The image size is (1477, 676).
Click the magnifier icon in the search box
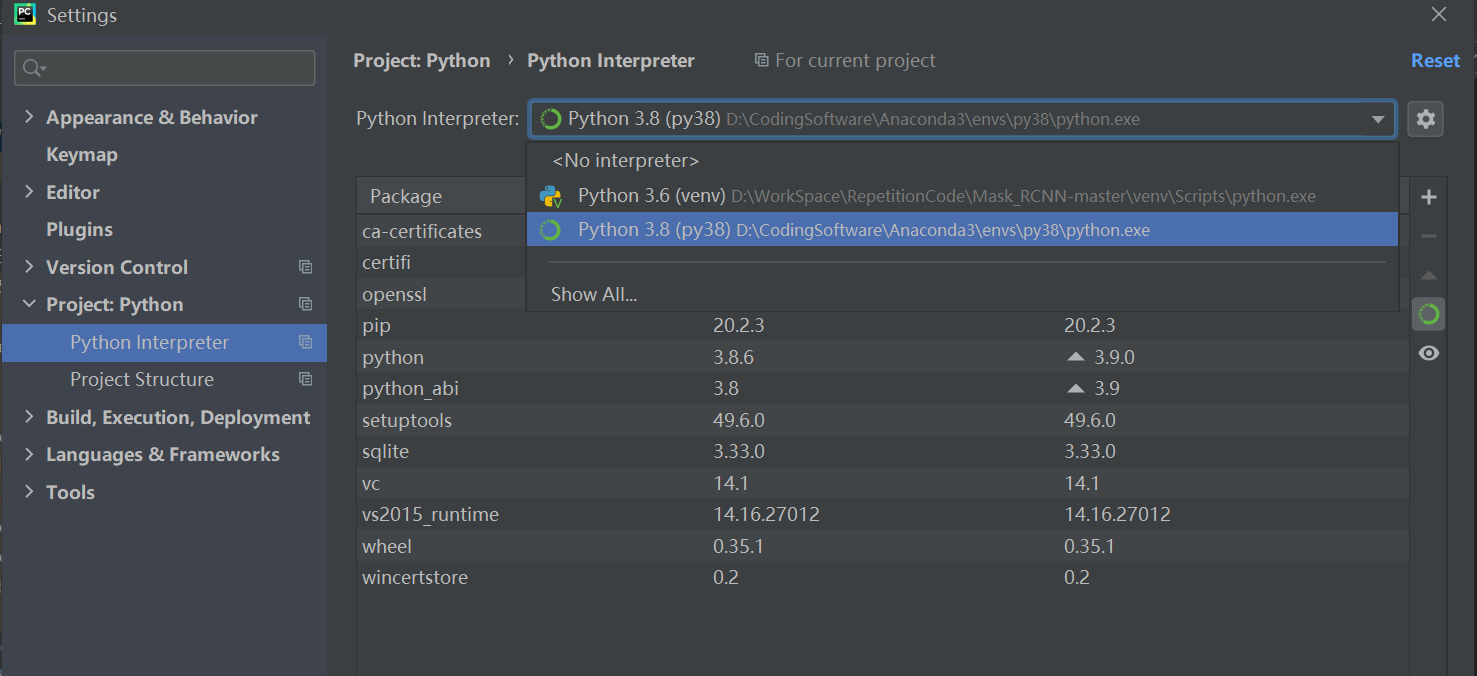click(33, 68)
